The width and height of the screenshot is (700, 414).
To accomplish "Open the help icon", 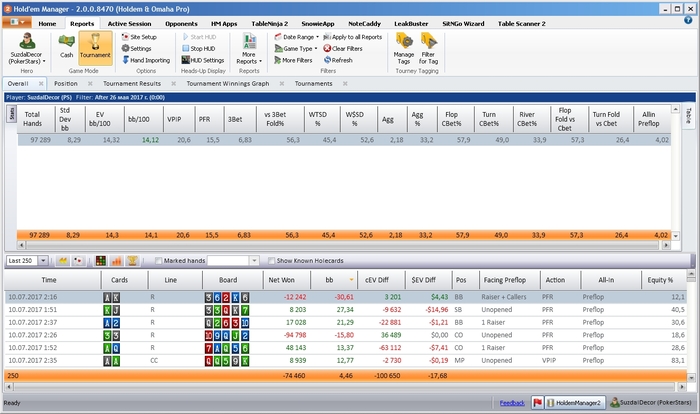I will click(x=688, y=20).
